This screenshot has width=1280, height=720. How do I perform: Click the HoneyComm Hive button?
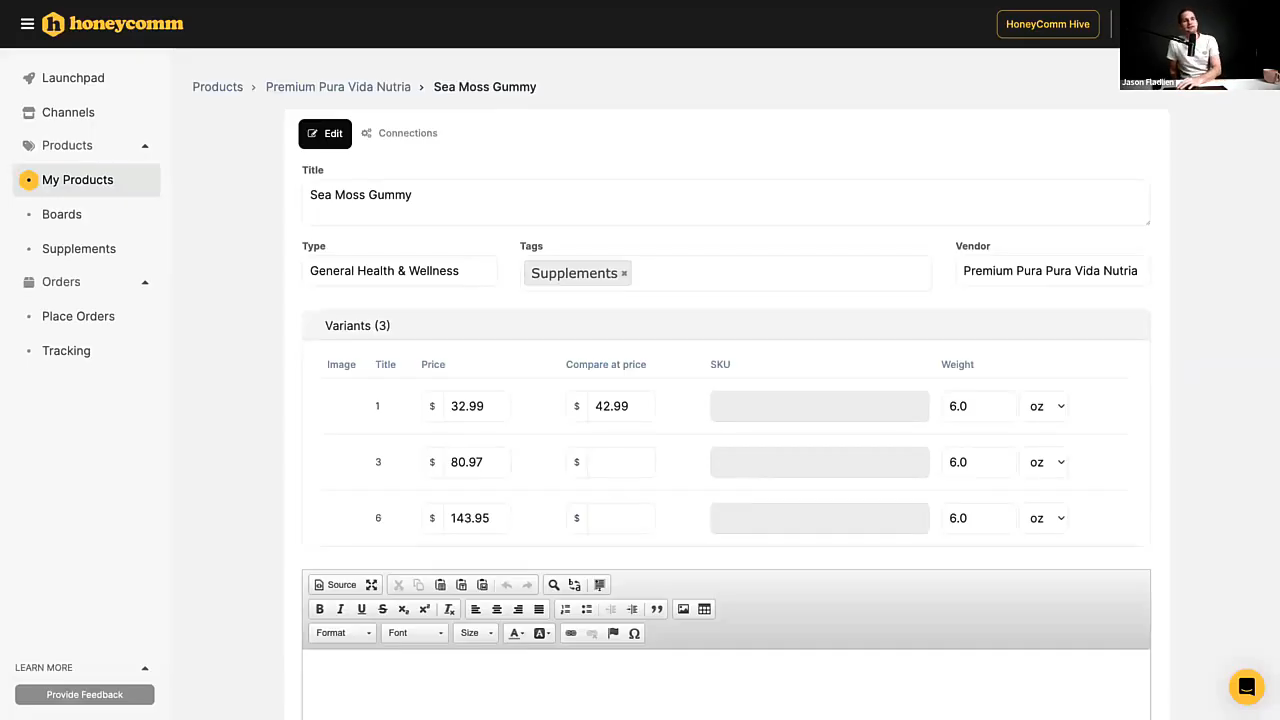[x=1048, y=24]
